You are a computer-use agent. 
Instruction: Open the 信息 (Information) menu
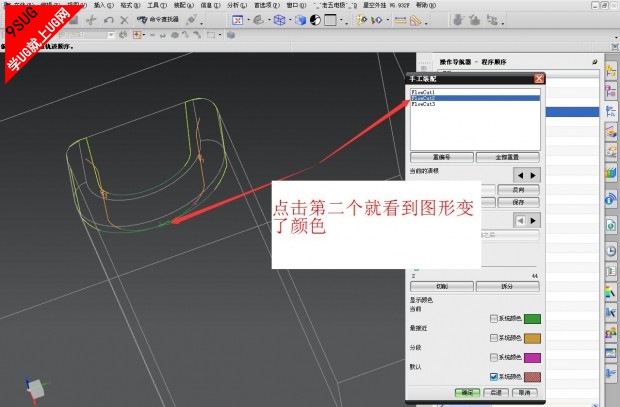pos(210,6)
